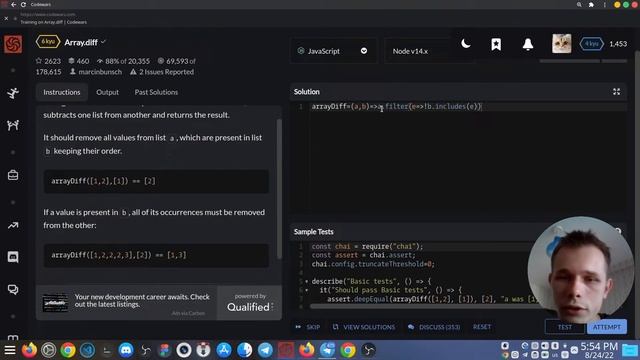
Task: Click the Sample Tests horizontal scrollbar
Action: coord(420,306)
